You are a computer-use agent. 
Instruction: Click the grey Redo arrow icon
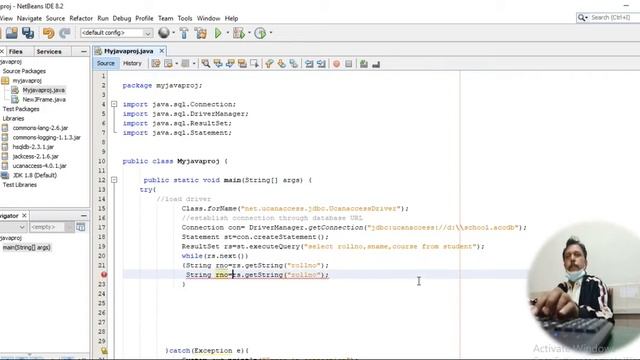(x=65, y=33)
